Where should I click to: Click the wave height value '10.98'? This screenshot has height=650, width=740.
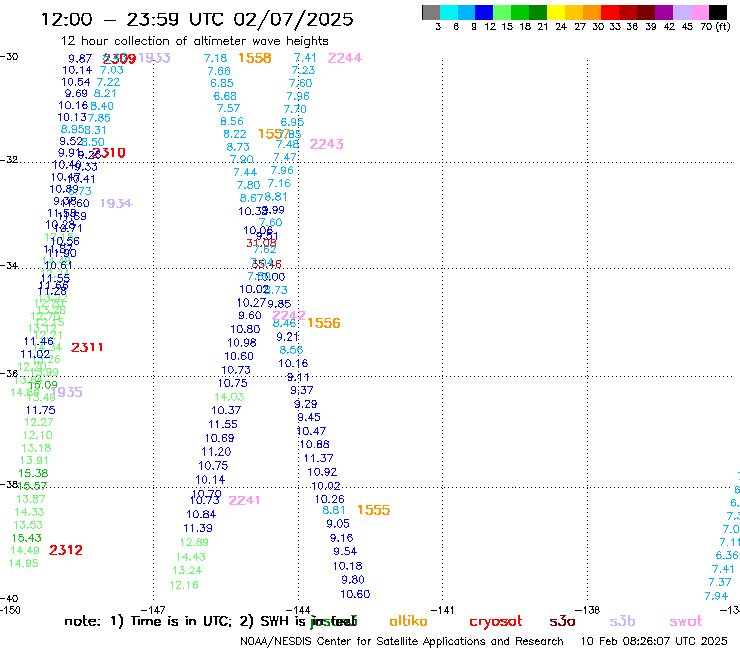pos(242,343)
